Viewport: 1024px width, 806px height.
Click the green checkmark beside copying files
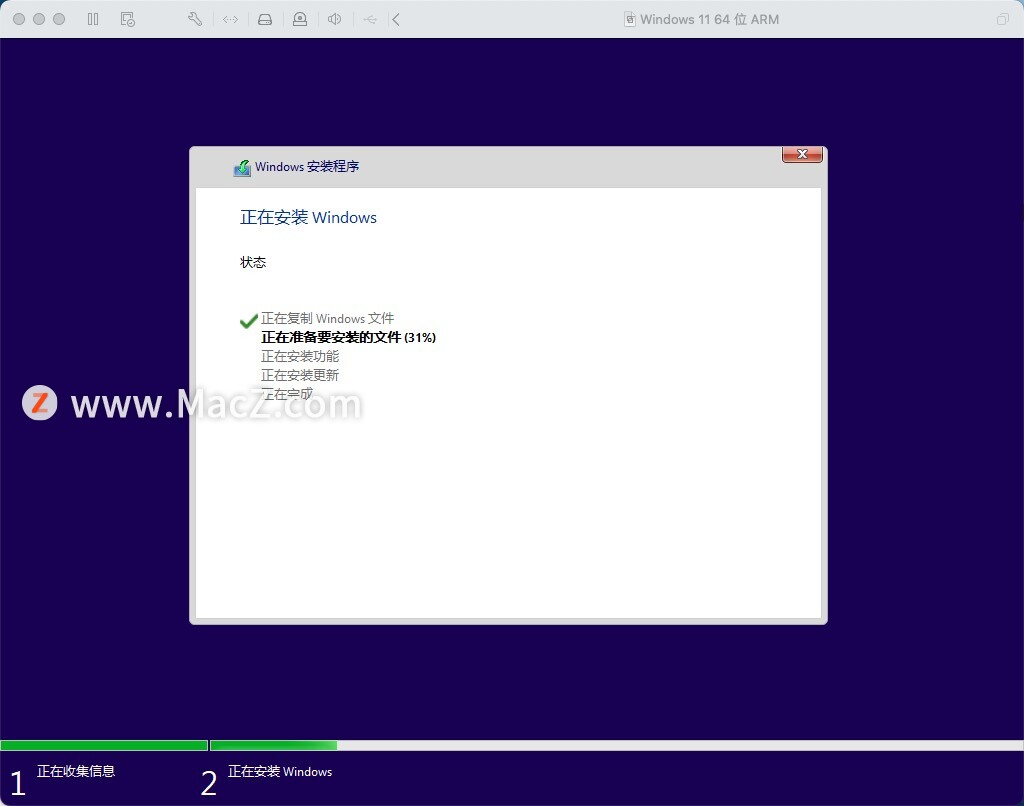click(x=248, y=320)
